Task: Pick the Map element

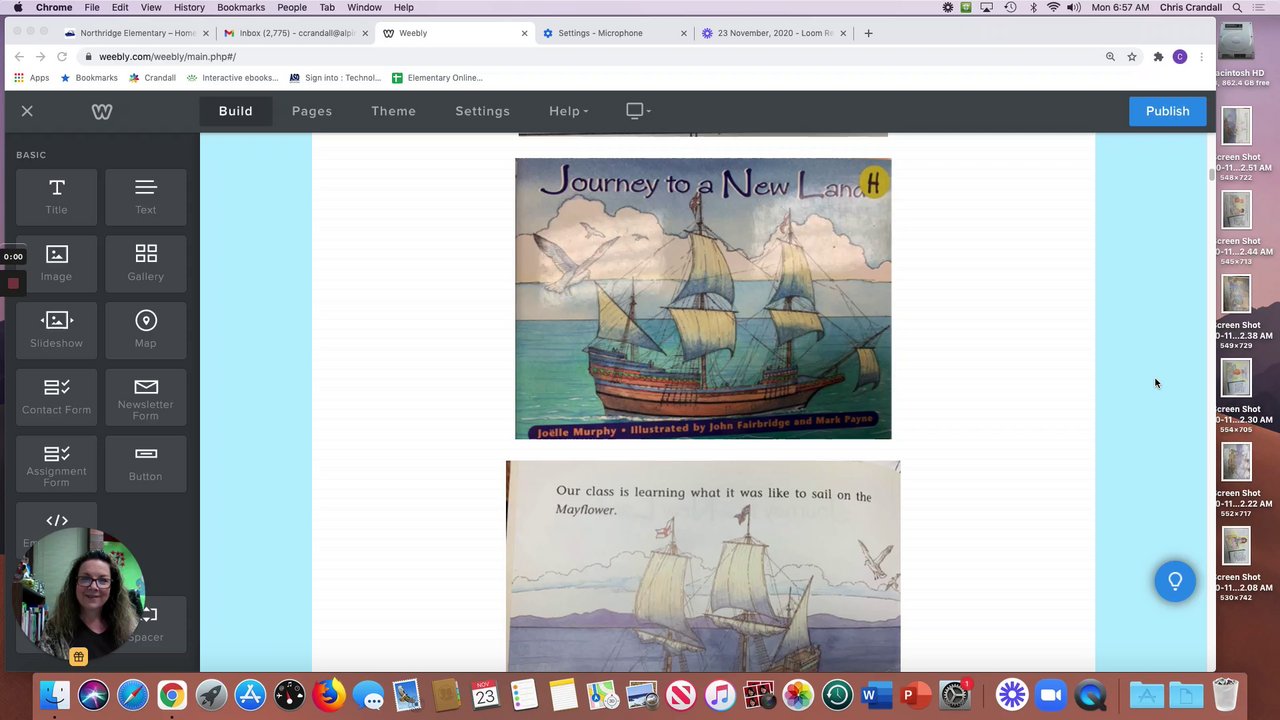Action: [145, 330]
